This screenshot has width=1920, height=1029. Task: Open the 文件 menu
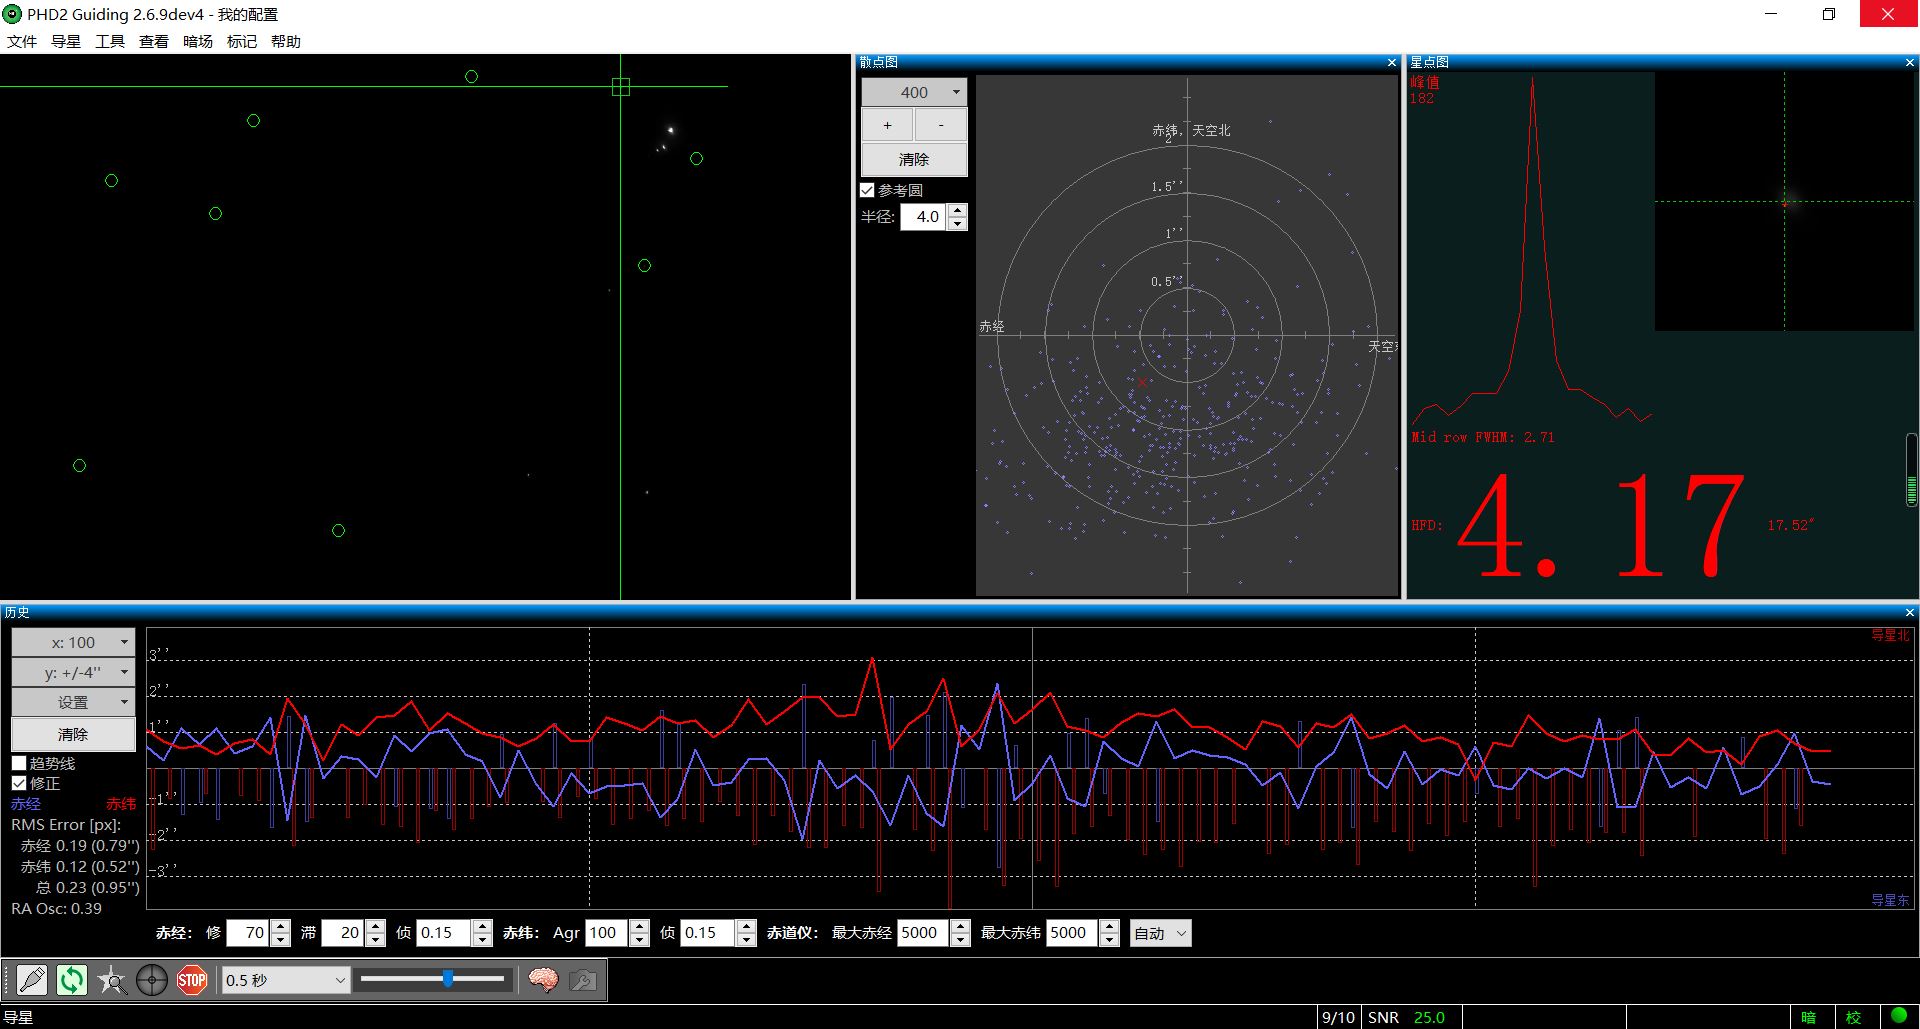(x=22, y=41)
